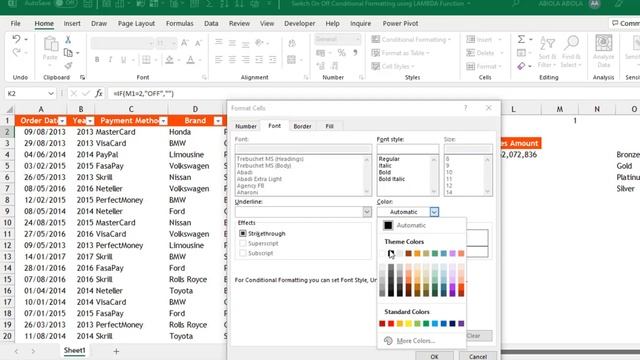The width and height of the screenshot is (640, 360).
Task: Click cell containing Limousine in row 4
Action: pos(195,155)
